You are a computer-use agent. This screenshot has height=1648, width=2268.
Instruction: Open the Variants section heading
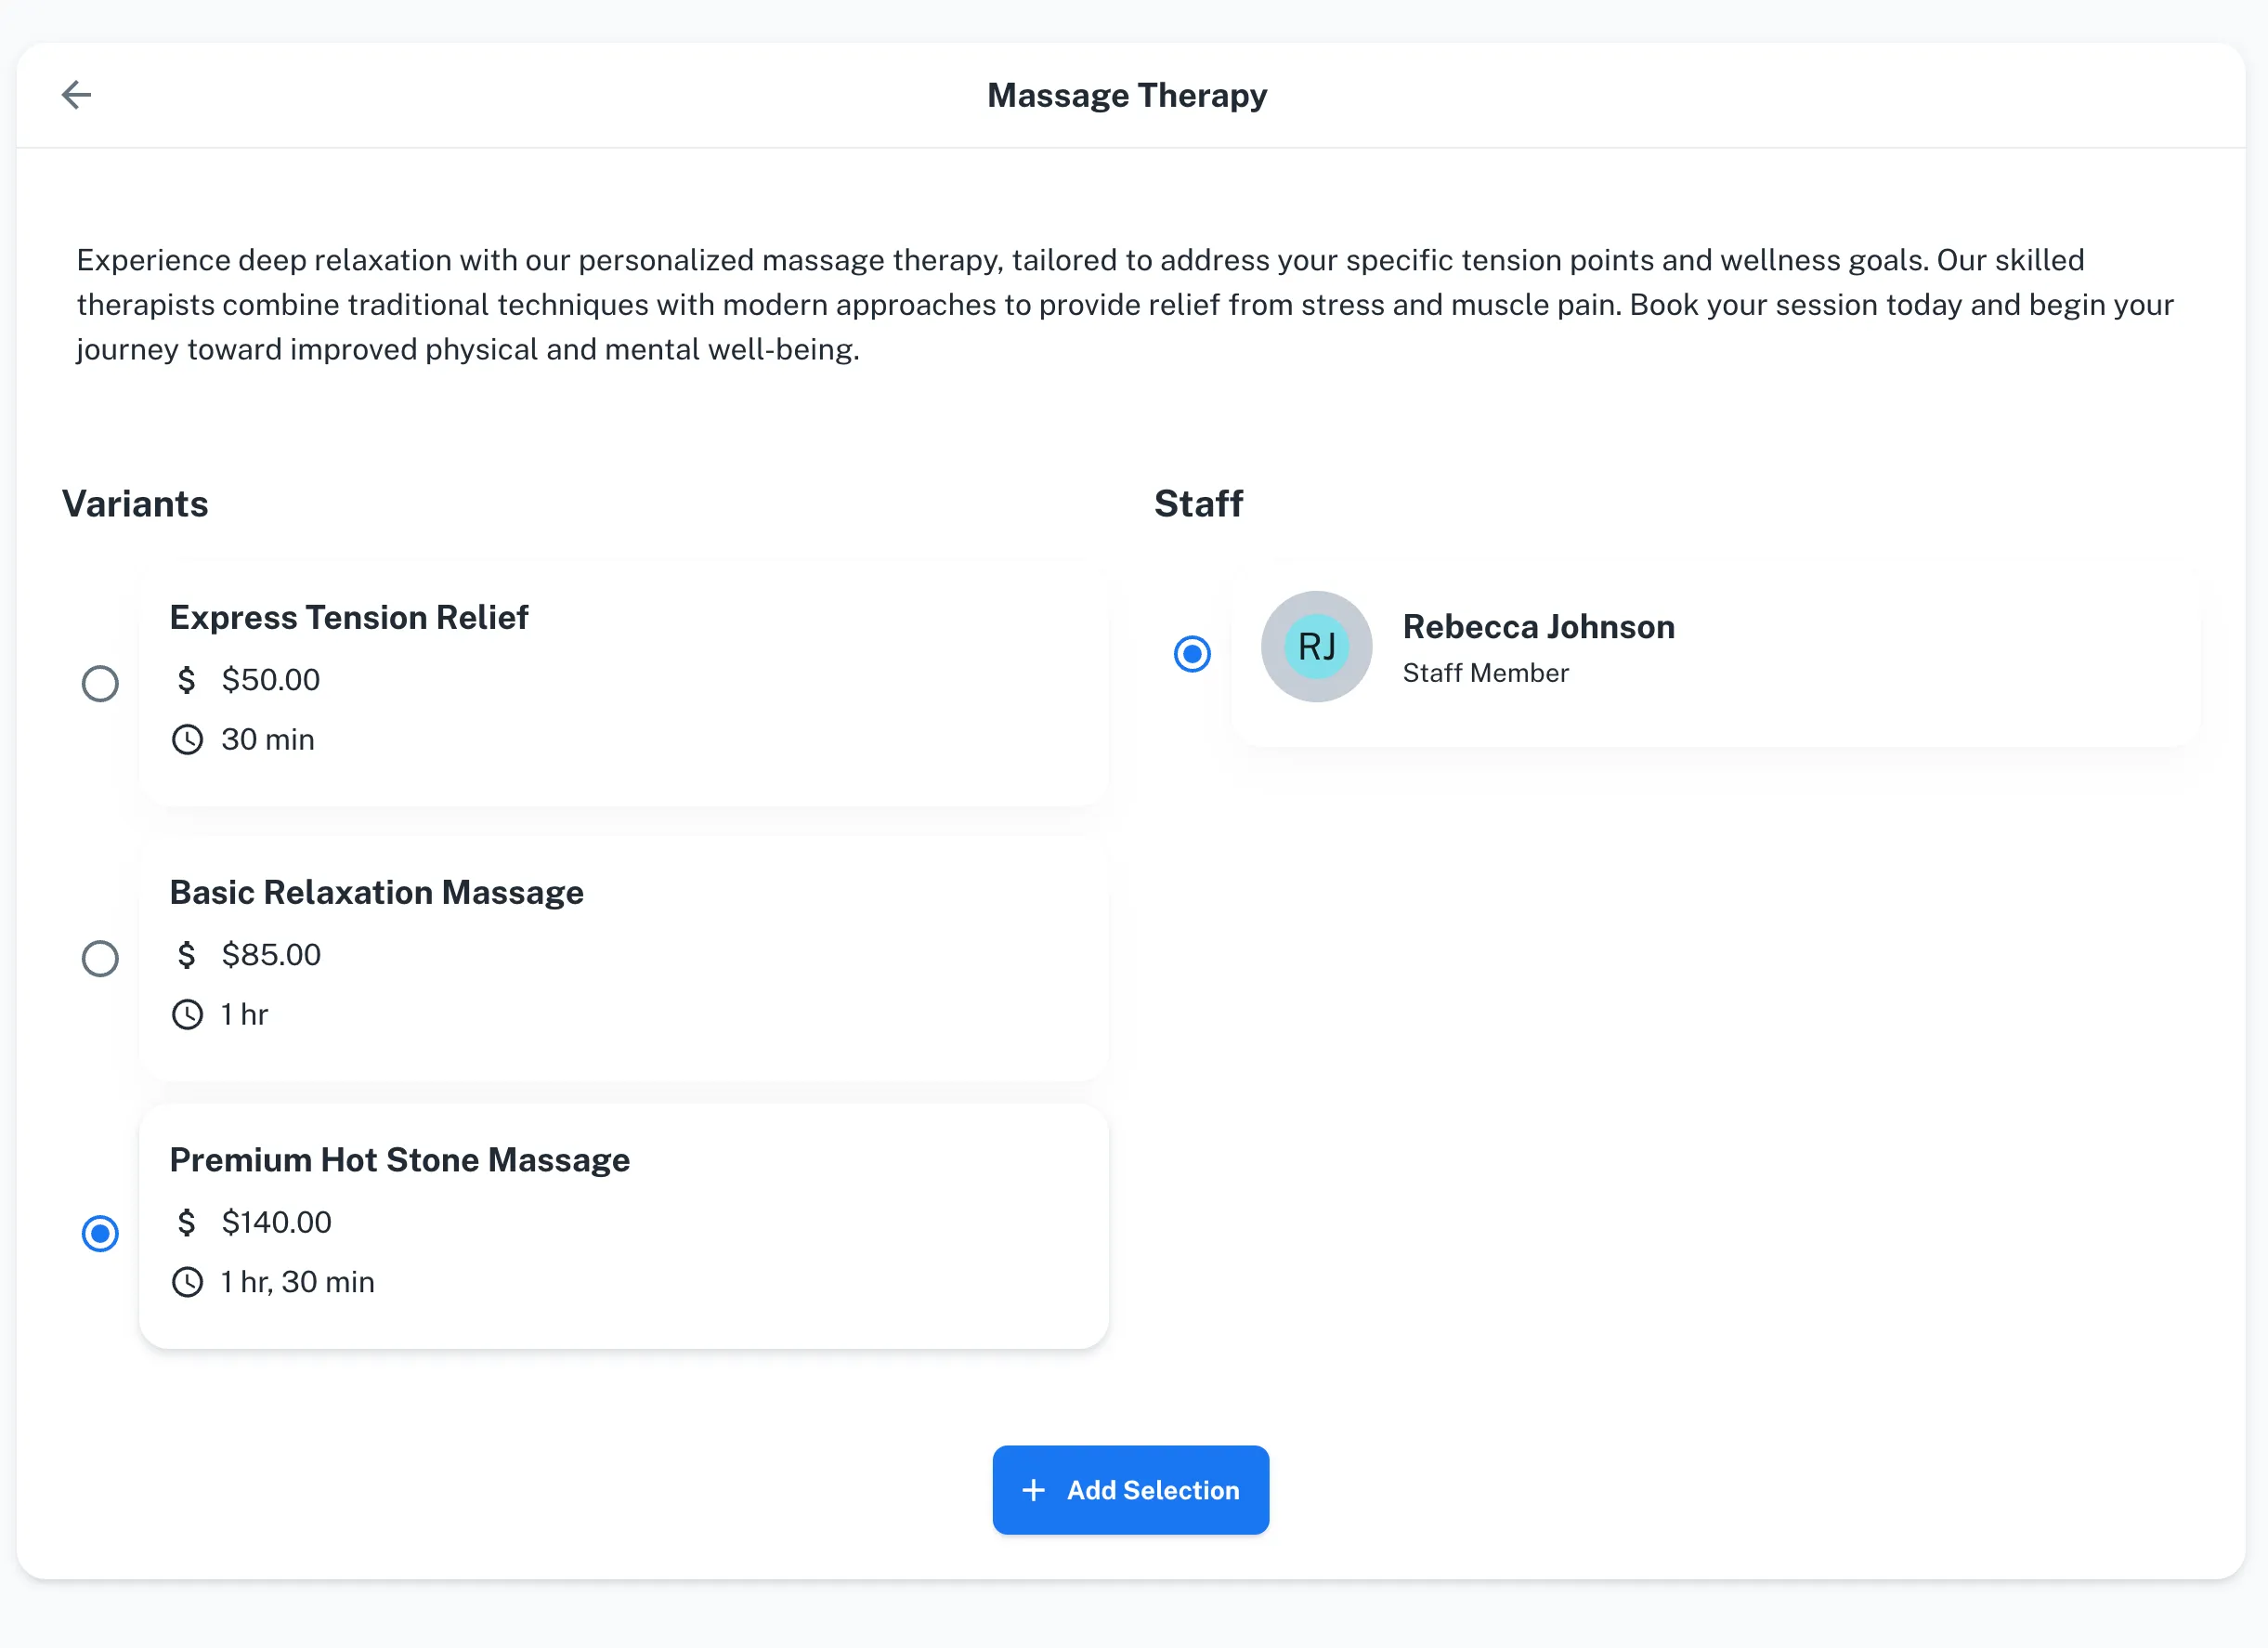135,504
